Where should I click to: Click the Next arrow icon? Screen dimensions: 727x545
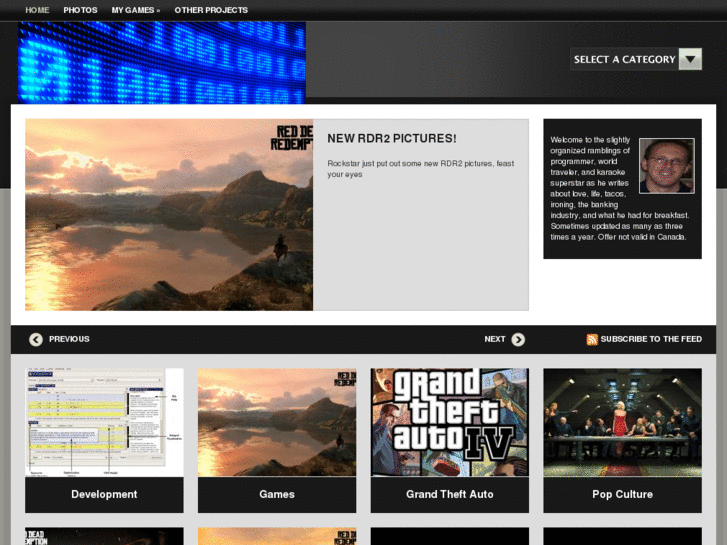[518, 340]
